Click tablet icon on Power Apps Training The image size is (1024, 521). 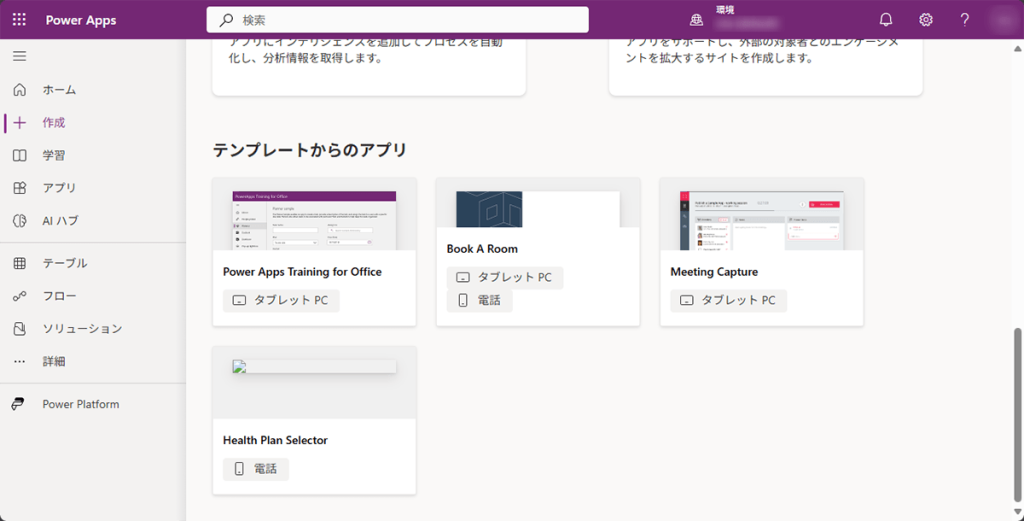239,301
